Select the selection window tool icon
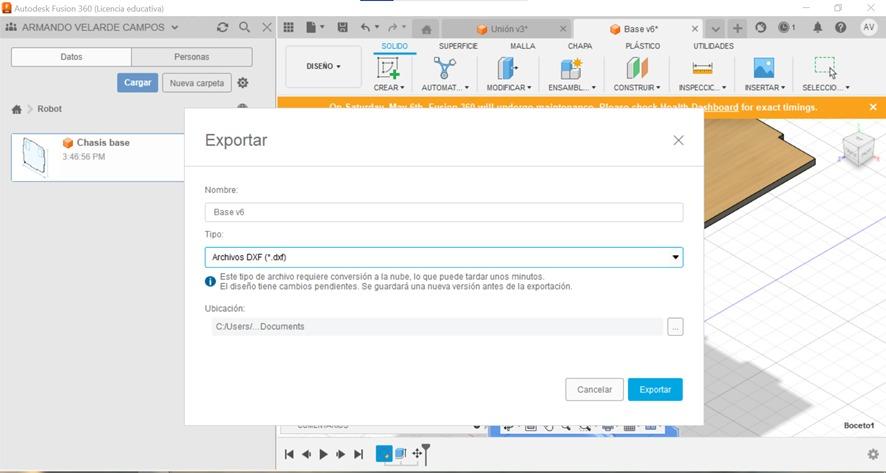 (x=826, y=68)
